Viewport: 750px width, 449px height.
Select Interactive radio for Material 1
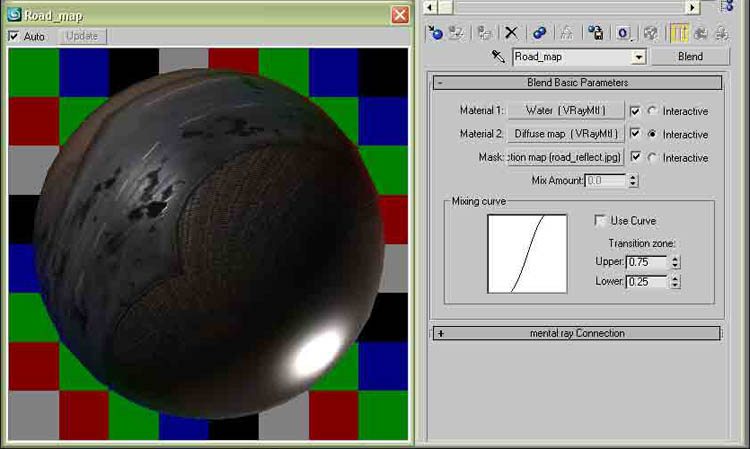click(653, 111)
